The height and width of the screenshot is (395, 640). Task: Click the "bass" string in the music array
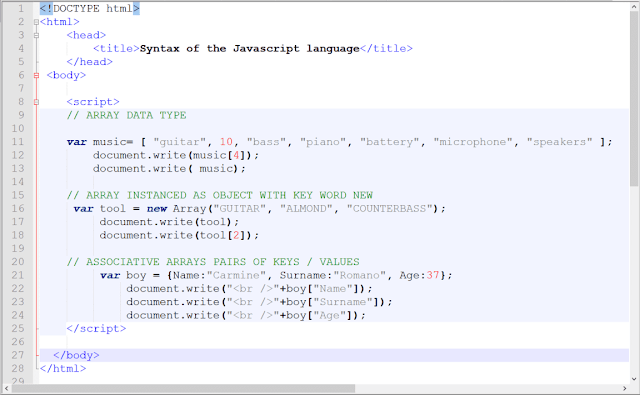[266, 142]
